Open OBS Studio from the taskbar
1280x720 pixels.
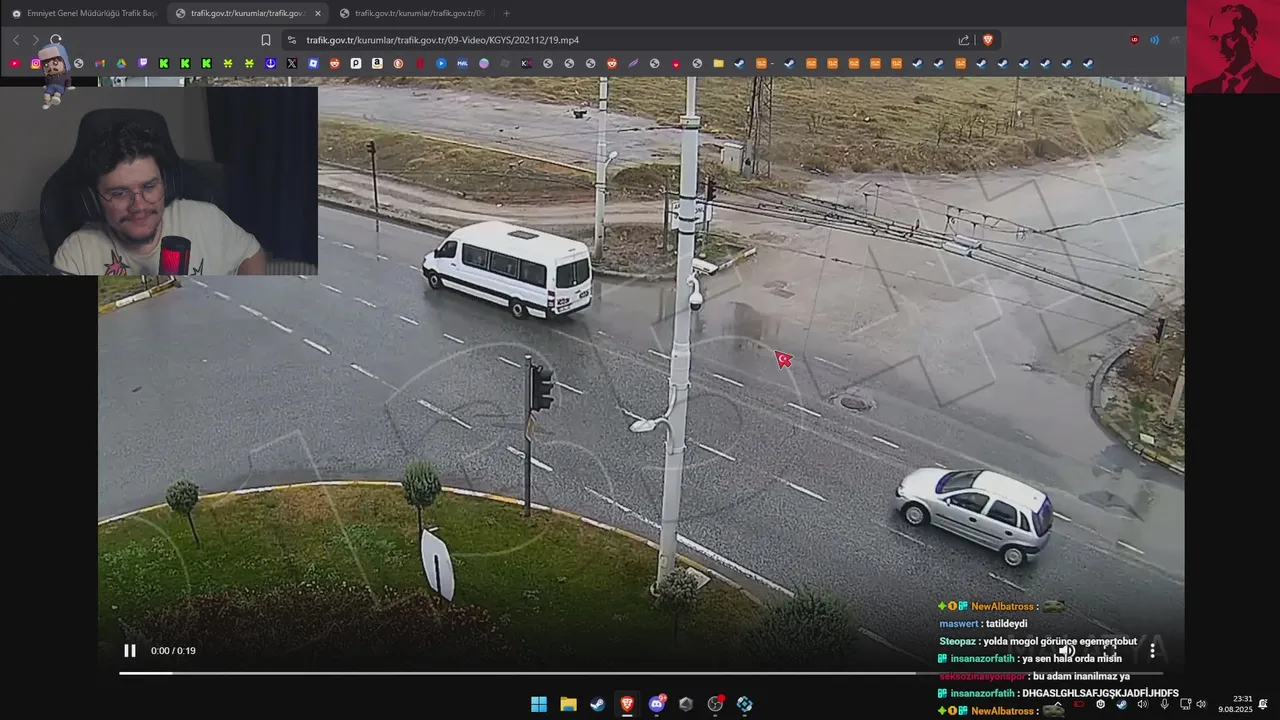[715, 704]
